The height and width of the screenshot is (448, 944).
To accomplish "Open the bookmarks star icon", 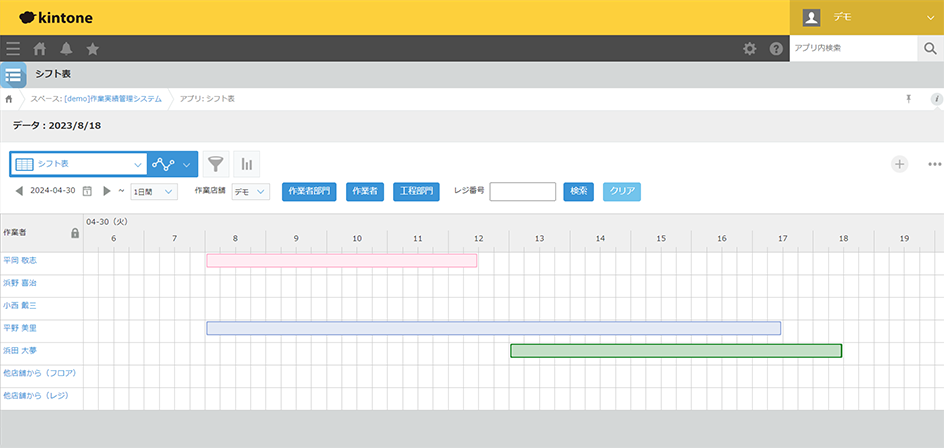I will (x=92, y=48).
